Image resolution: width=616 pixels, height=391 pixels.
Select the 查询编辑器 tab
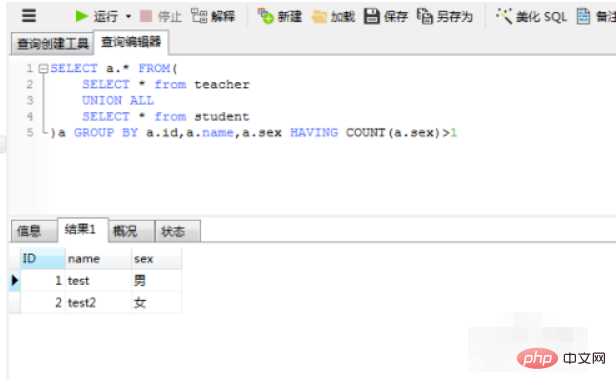pos(131,42)
